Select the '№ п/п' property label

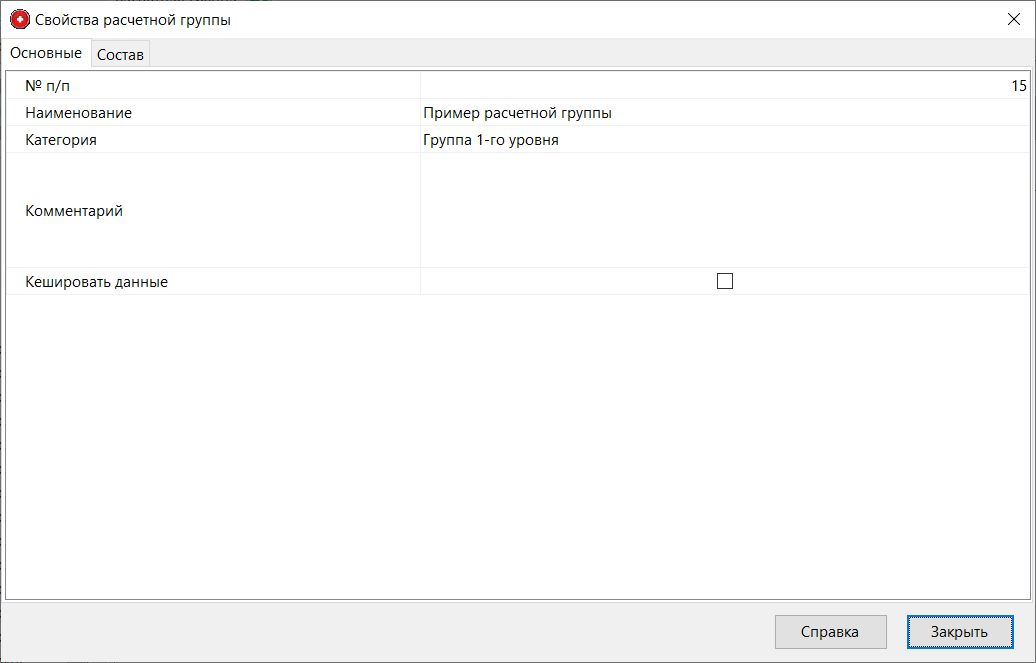click(47, 86)
